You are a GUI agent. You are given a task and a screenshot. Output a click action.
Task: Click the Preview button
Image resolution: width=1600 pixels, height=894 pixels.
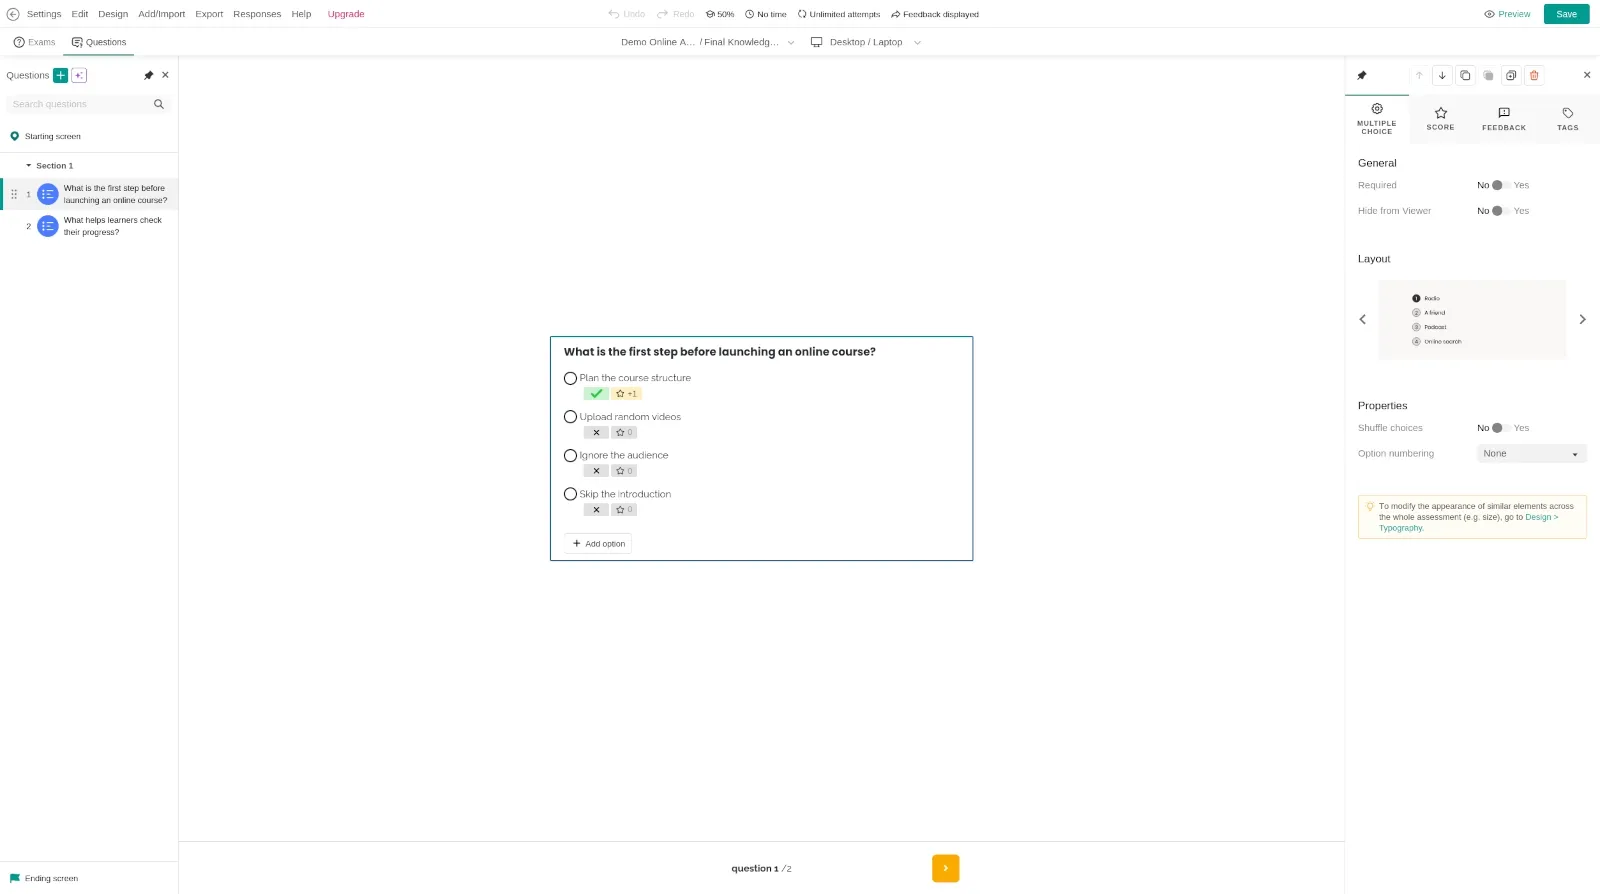coord(1507,14)
